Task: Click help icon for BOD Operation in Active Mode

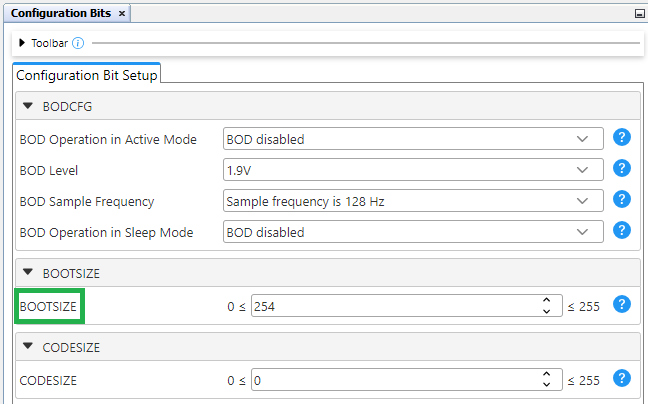Action: (x=621, y=139)
